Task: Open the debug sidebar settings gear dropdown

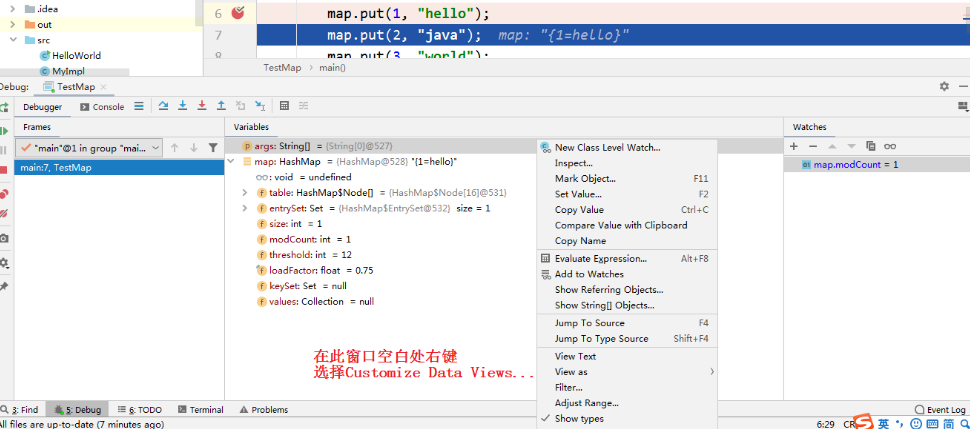Action: [4, 263]
